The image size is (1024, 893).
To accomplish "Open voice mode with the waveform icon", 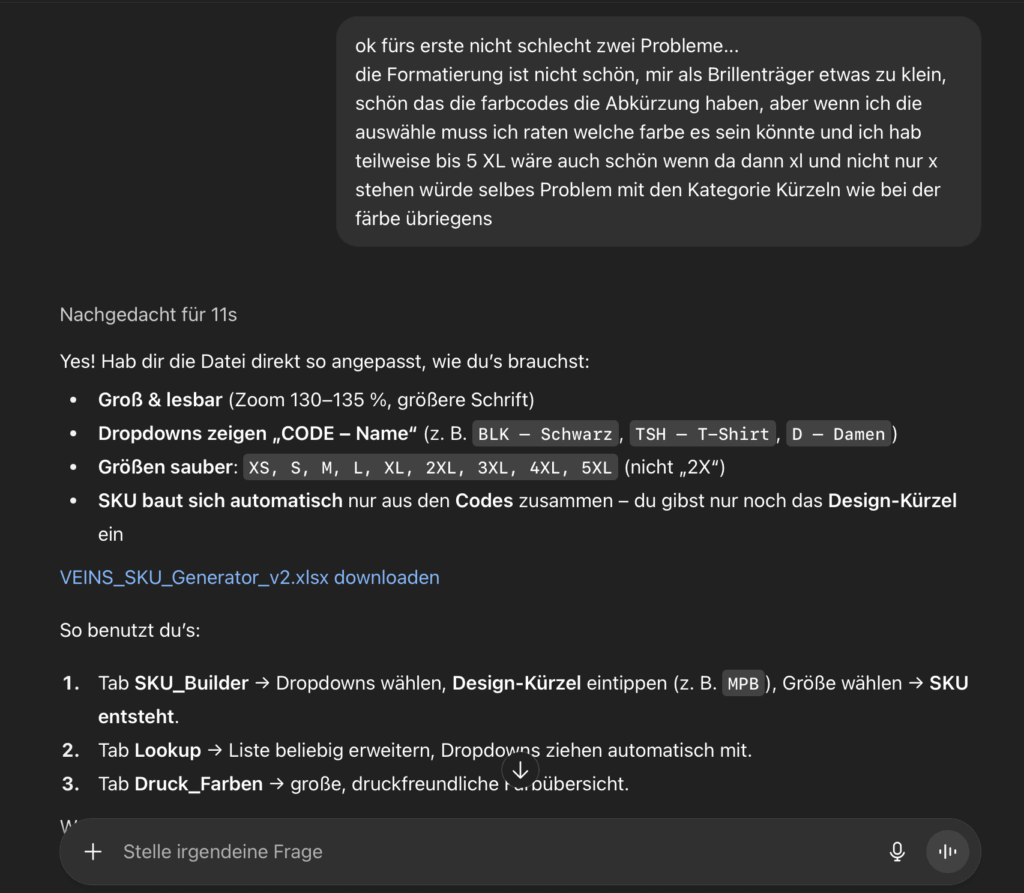I will tap(947, 852).
